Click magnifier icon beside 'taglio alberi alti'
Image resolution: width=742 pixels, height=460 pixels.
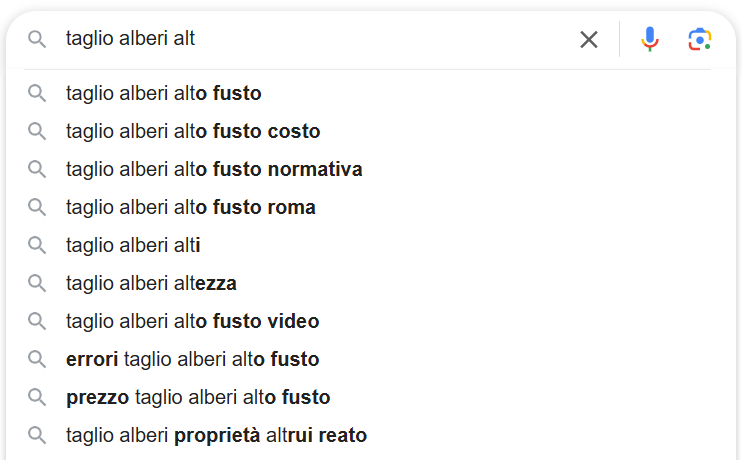click(37, 246)
